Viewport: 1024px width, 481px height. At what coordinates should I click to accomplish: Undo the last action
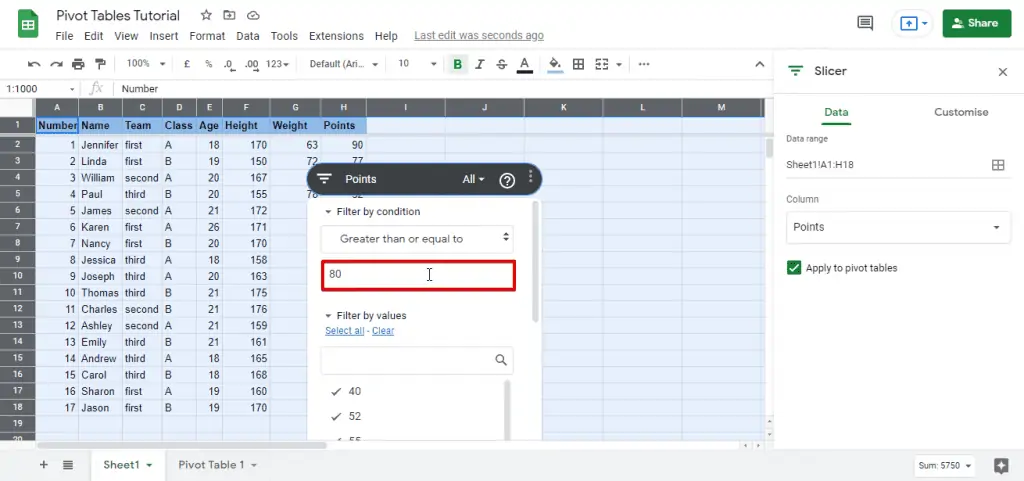pos(34,64)
